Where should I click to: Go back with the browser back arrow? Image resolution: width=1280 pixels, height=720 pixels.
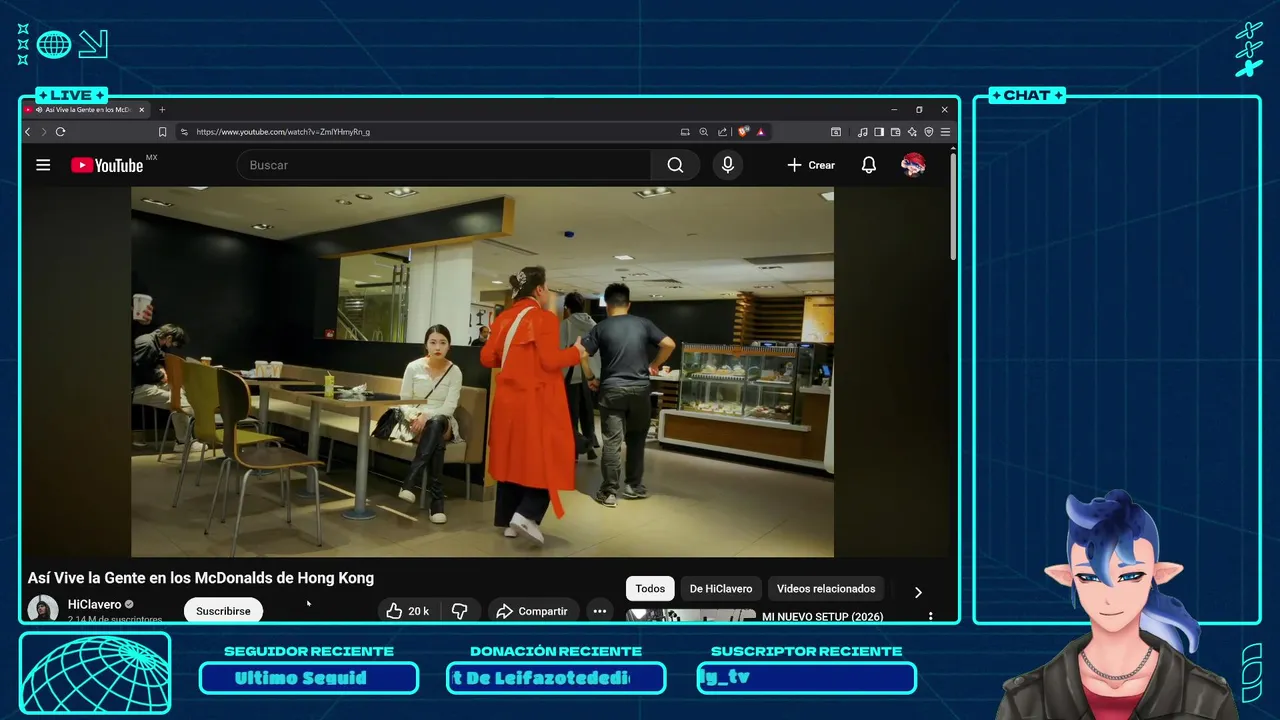(x=28, y=132)
